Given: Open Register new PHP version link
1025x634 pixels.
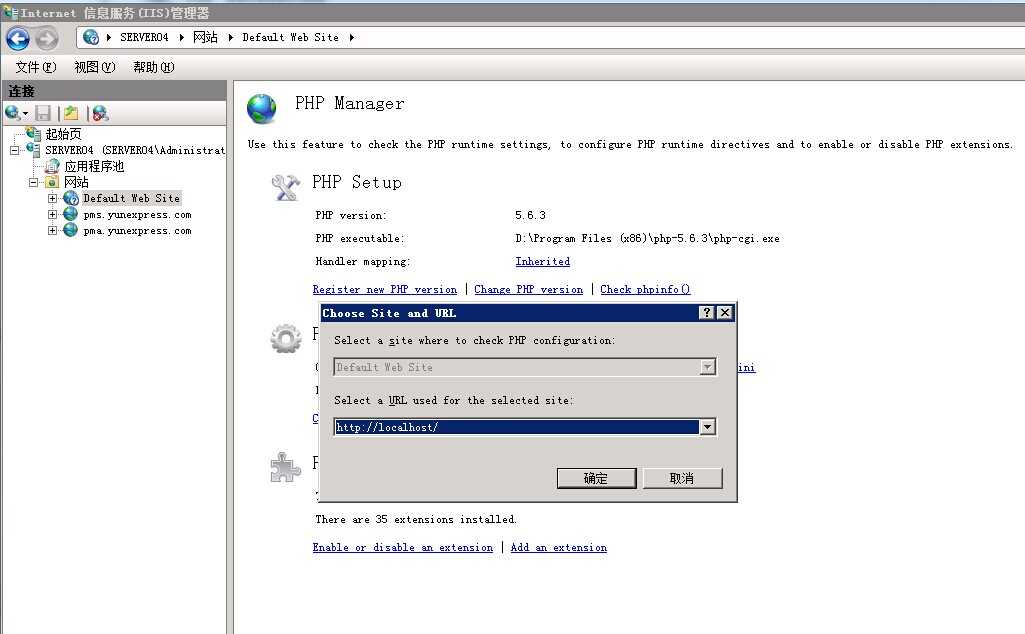Looking at the screenshot, I should [384, 289].
